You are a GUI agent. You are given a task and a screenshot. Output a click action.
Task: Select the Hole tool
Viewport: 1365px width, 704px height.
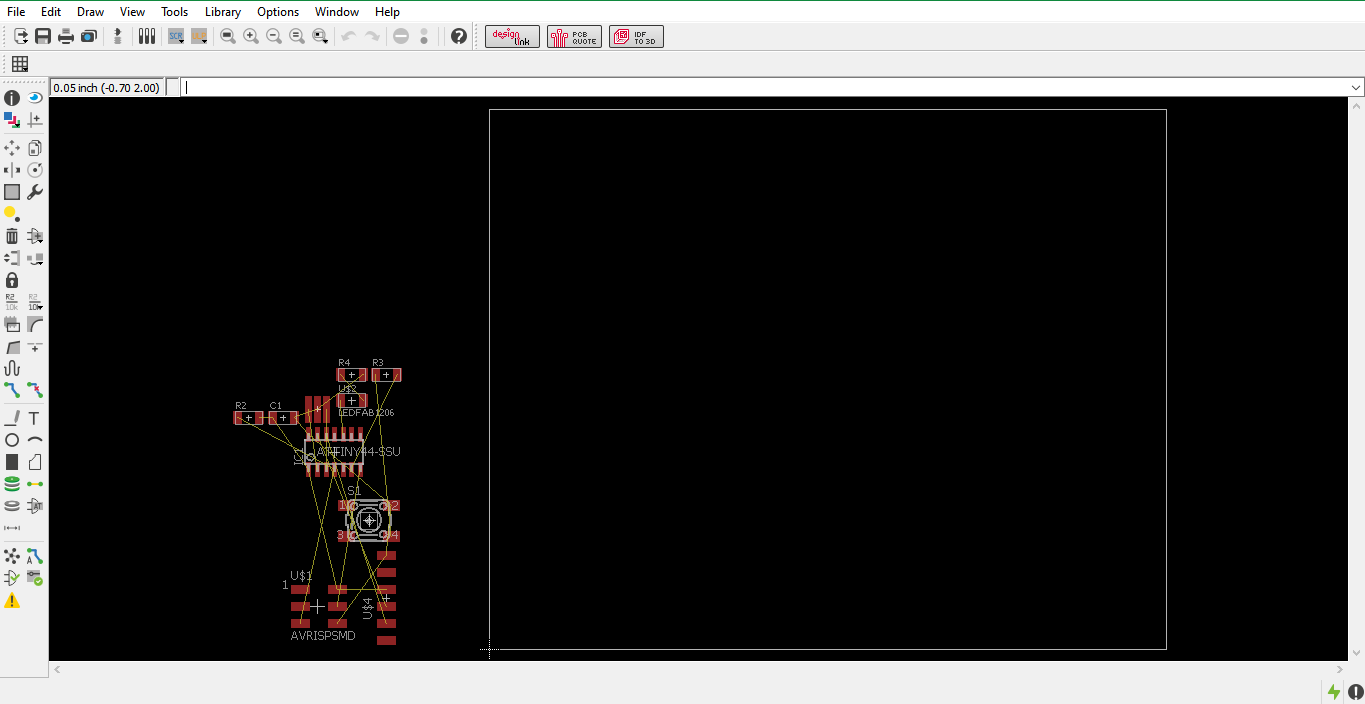click(x=12, y=506)
